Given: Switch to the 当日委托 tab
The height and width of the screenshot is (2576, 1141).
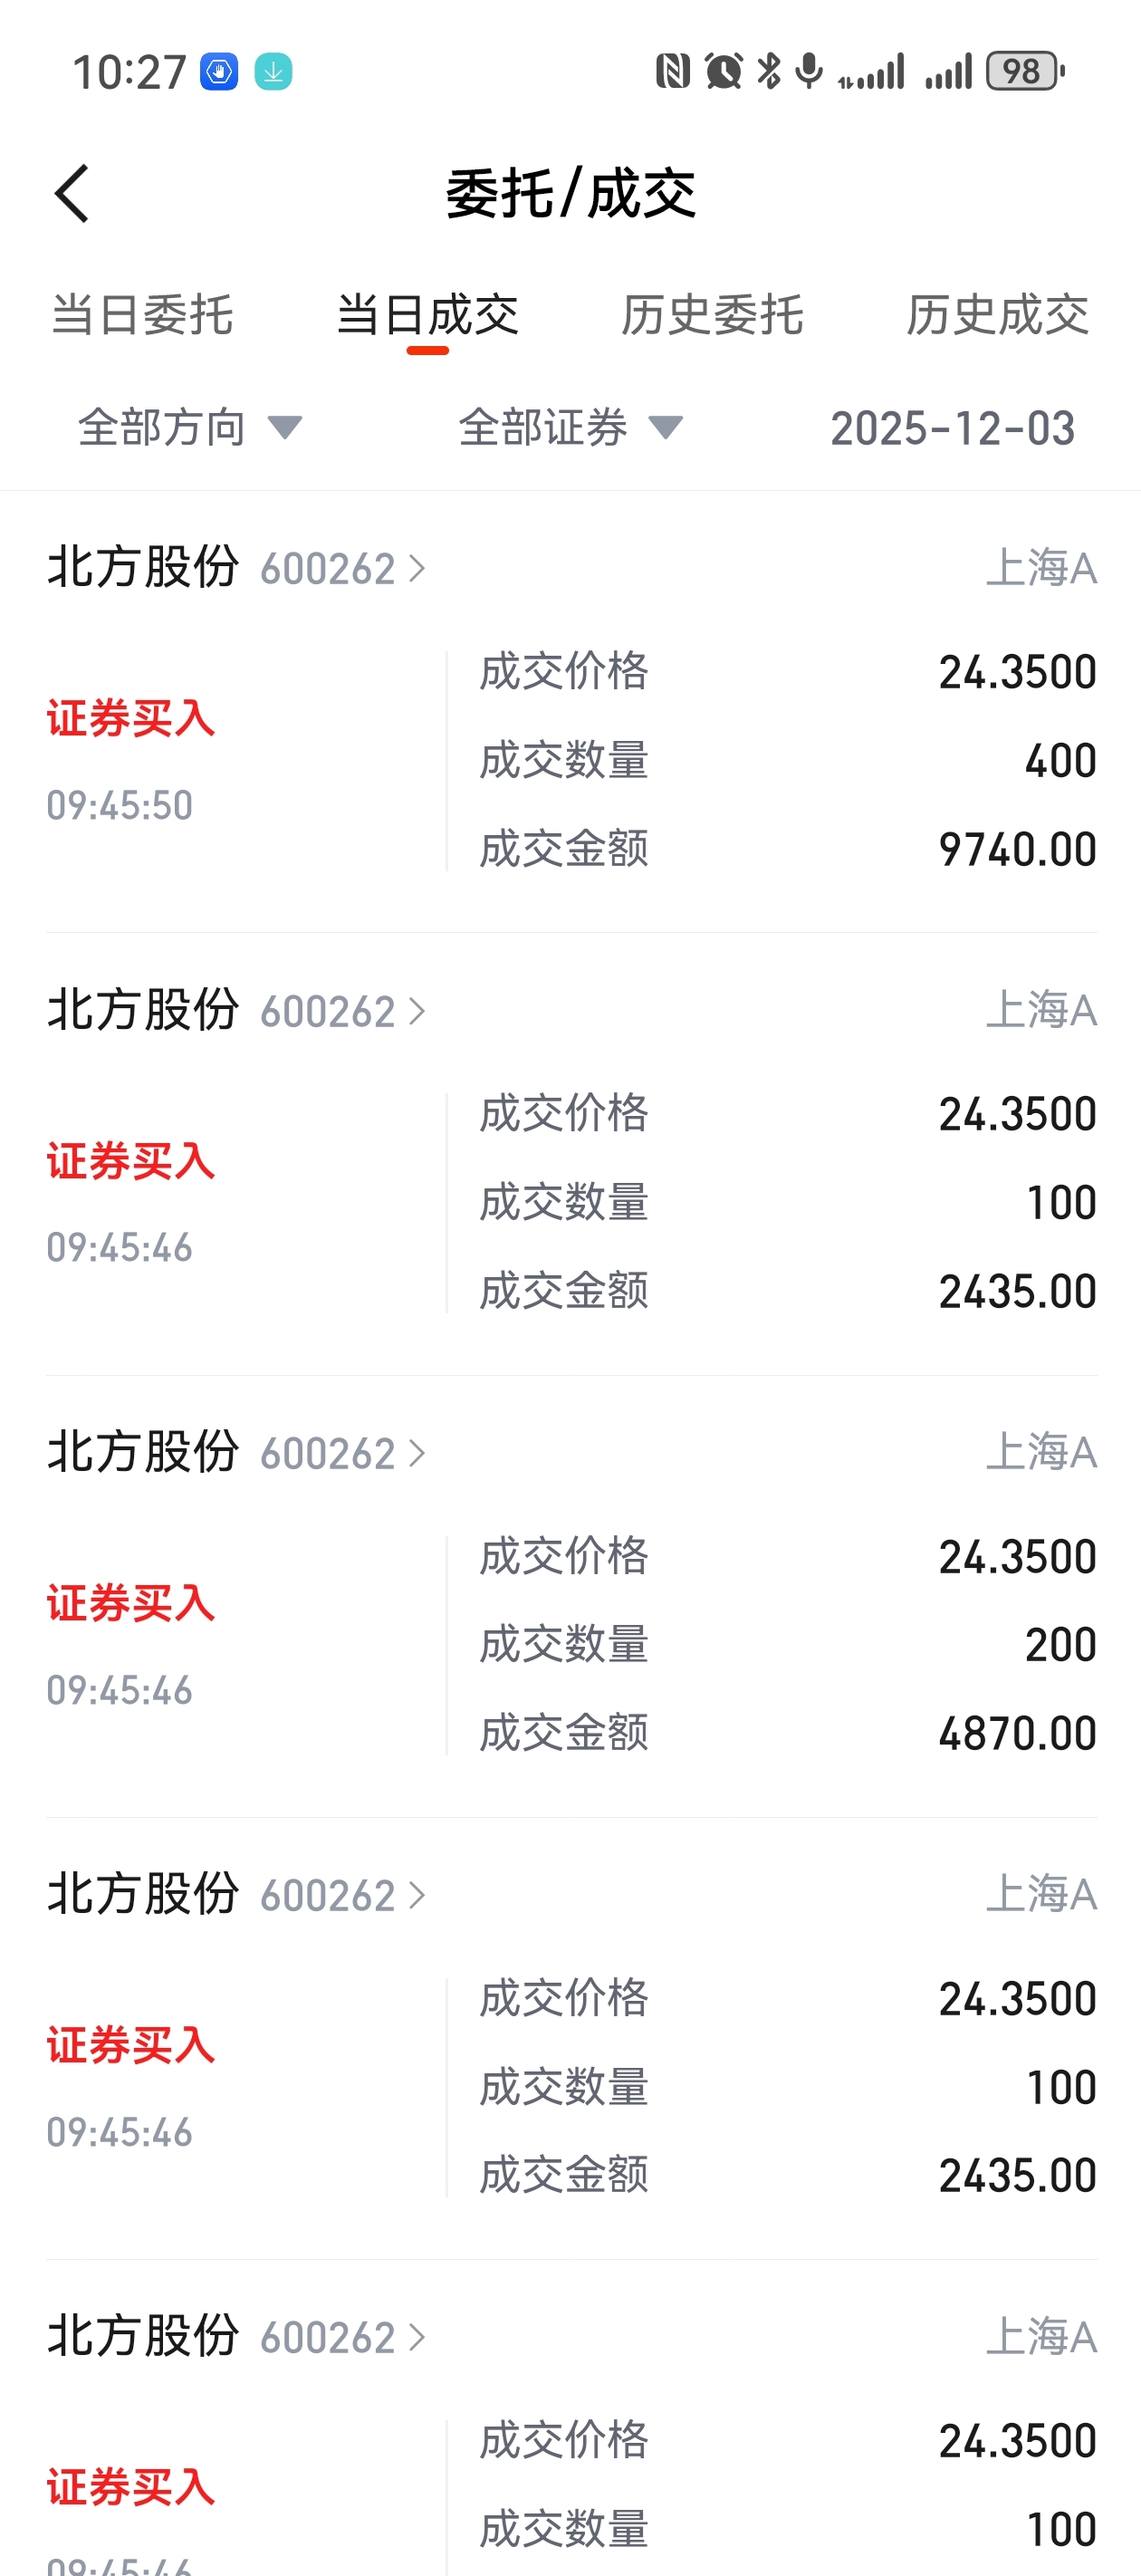Looking at the screenshot, I should coord(142,316).
